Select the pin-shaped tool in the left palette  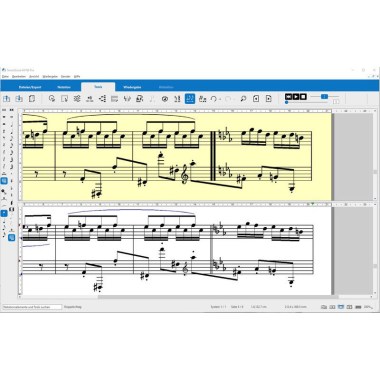(4, 192)
